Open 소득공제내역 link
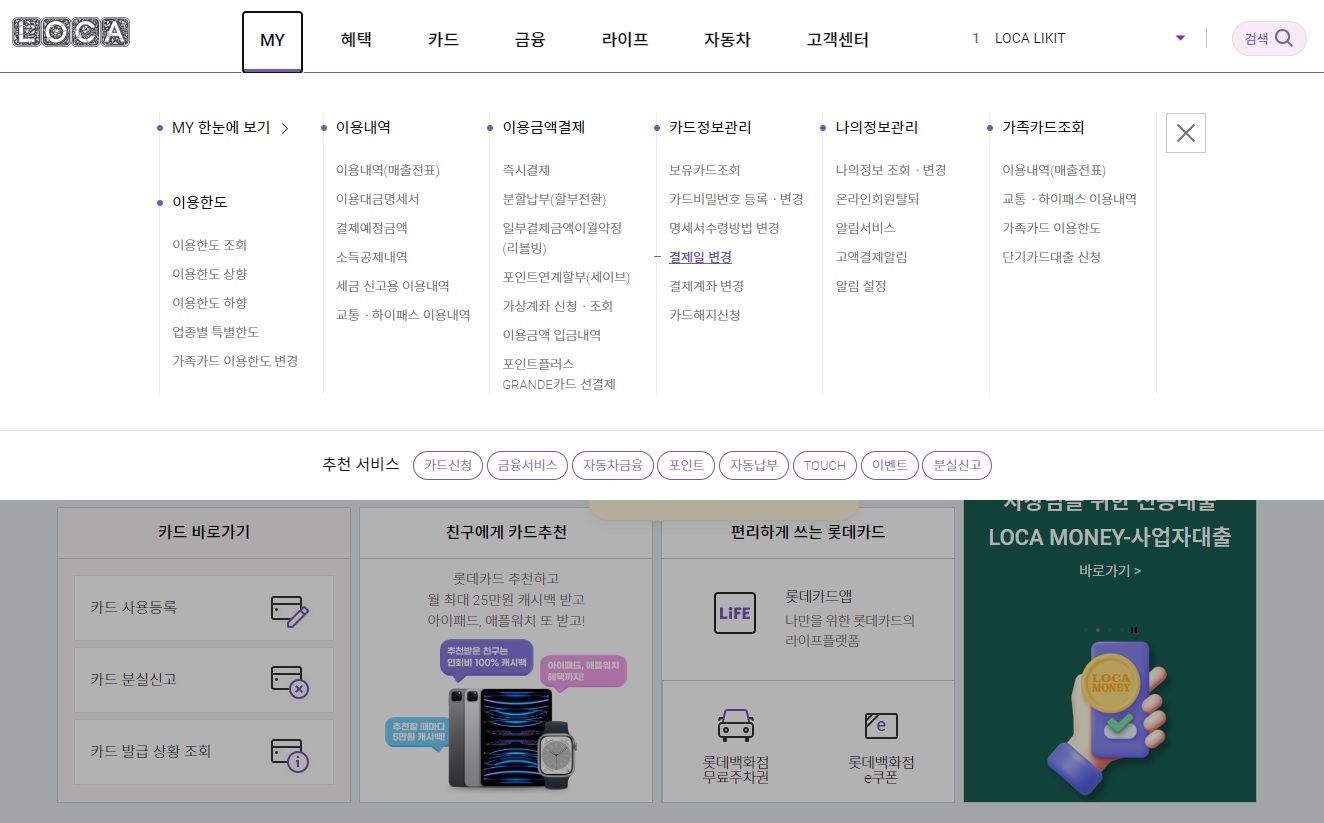Screen dimensions: 1324x823 (371, 257)
